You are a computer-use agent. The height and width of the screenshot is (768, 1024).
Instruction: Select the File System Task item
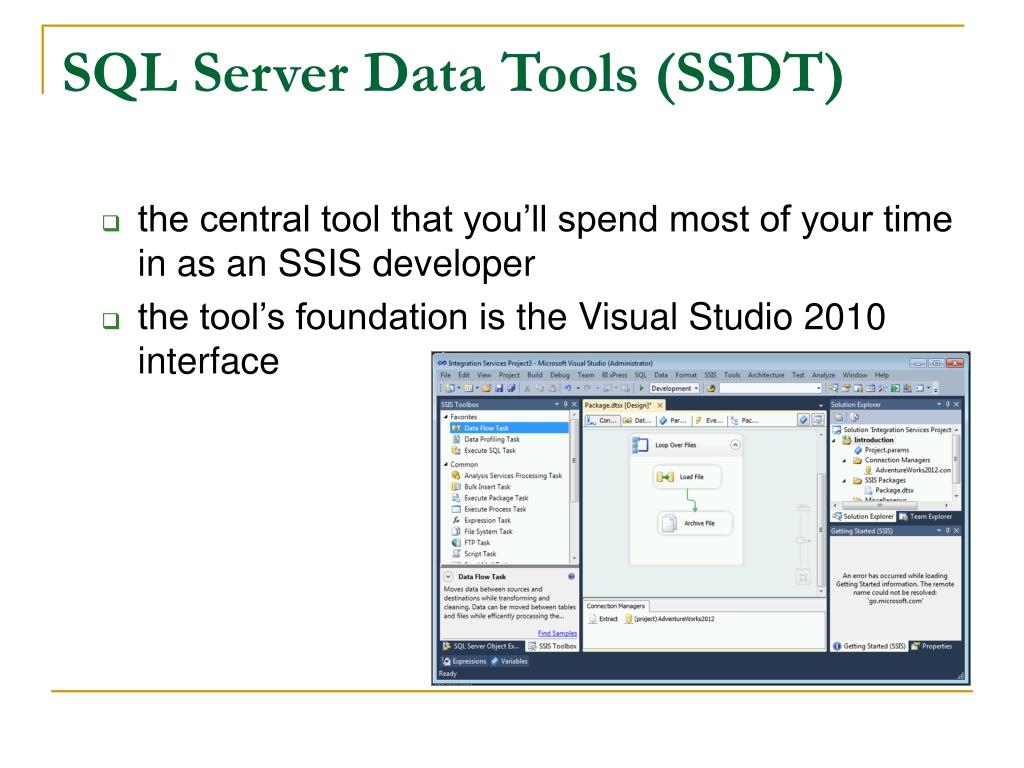(x=481, y=531)
